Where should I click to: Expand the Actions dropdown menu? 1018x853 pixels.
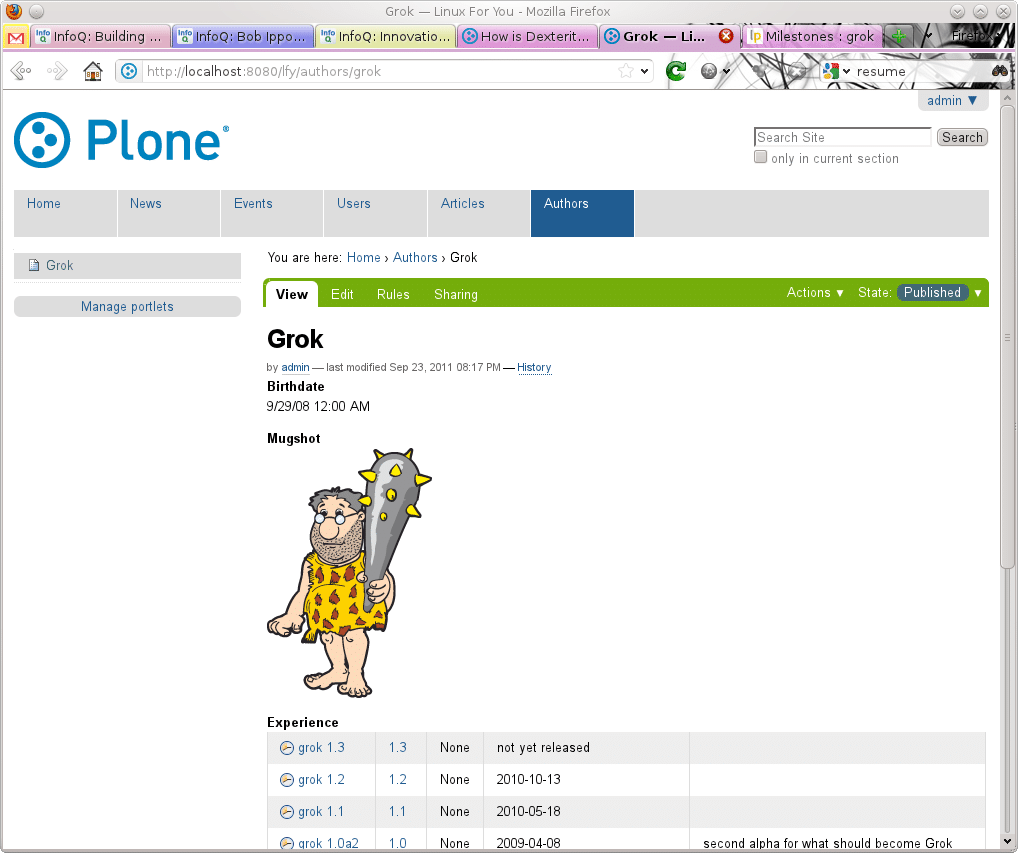click(815, 293)
